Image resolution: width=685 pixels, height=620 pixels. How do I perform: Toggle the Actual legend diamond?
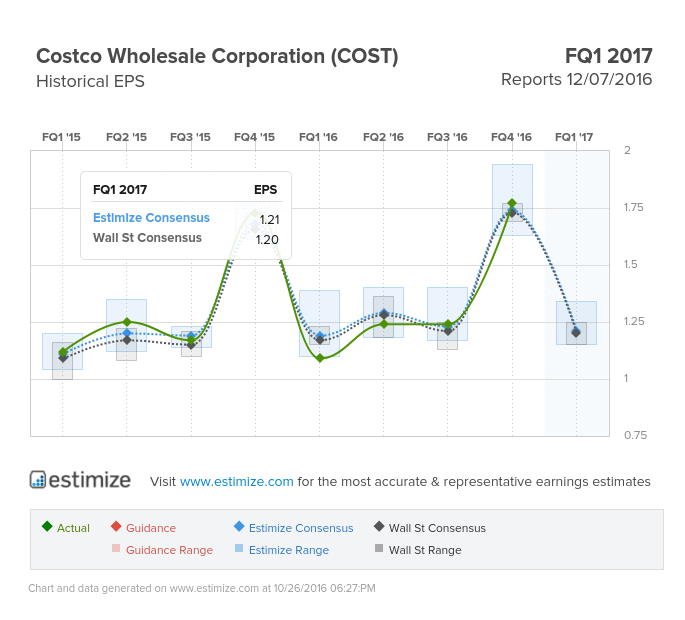coord(47,526)
